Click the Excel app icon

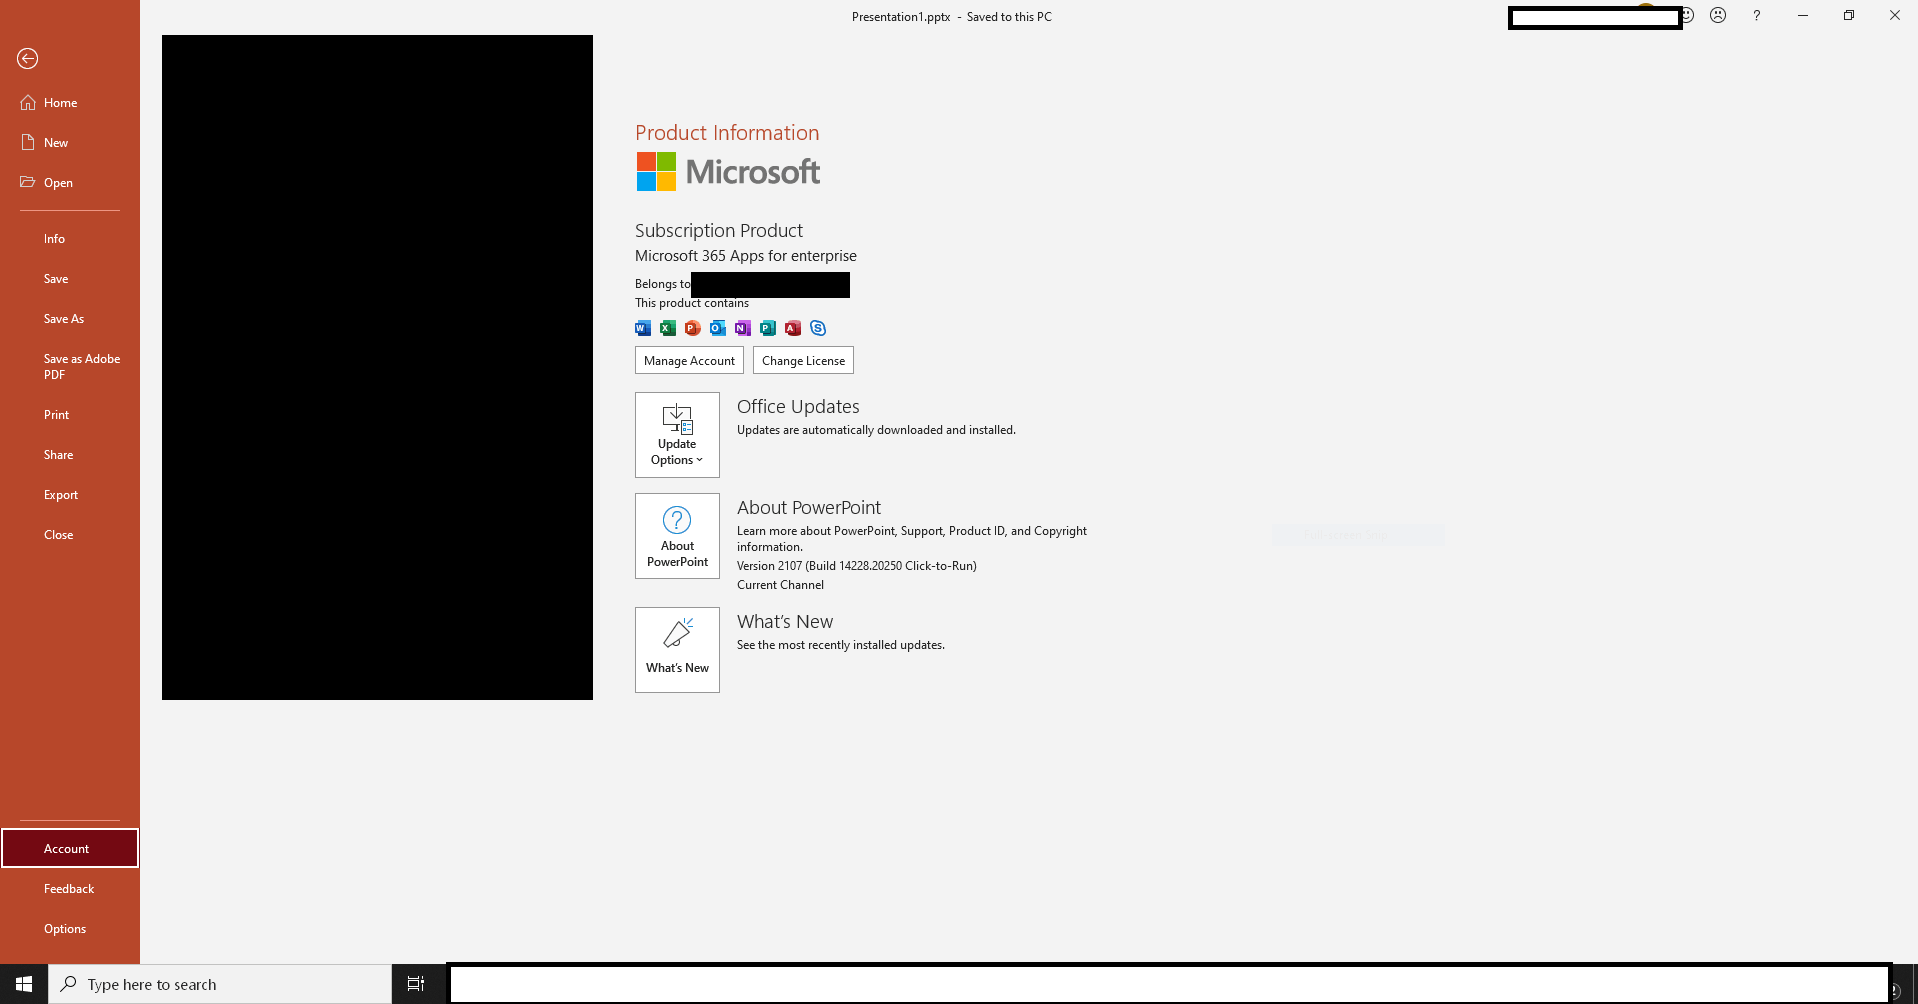[668, 328]
